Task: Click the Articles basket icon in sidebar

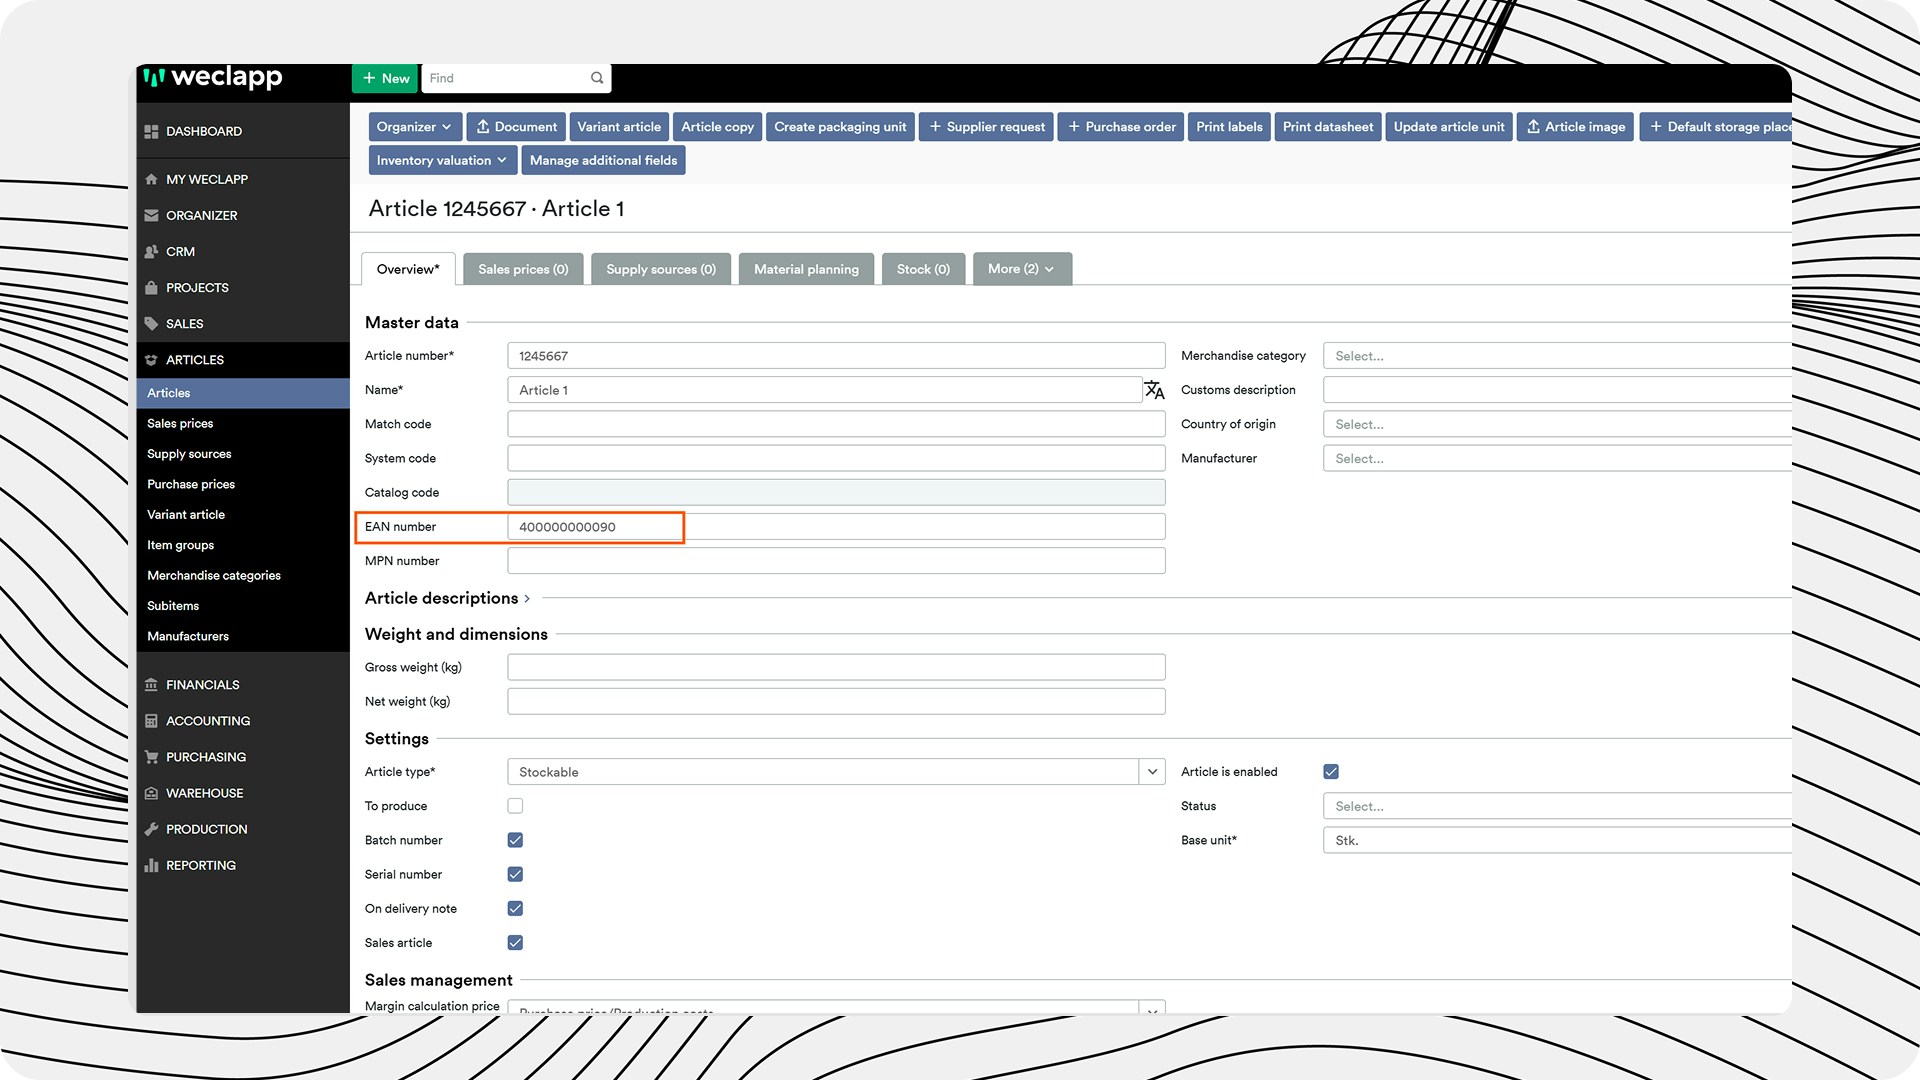Action: (151, 360)
